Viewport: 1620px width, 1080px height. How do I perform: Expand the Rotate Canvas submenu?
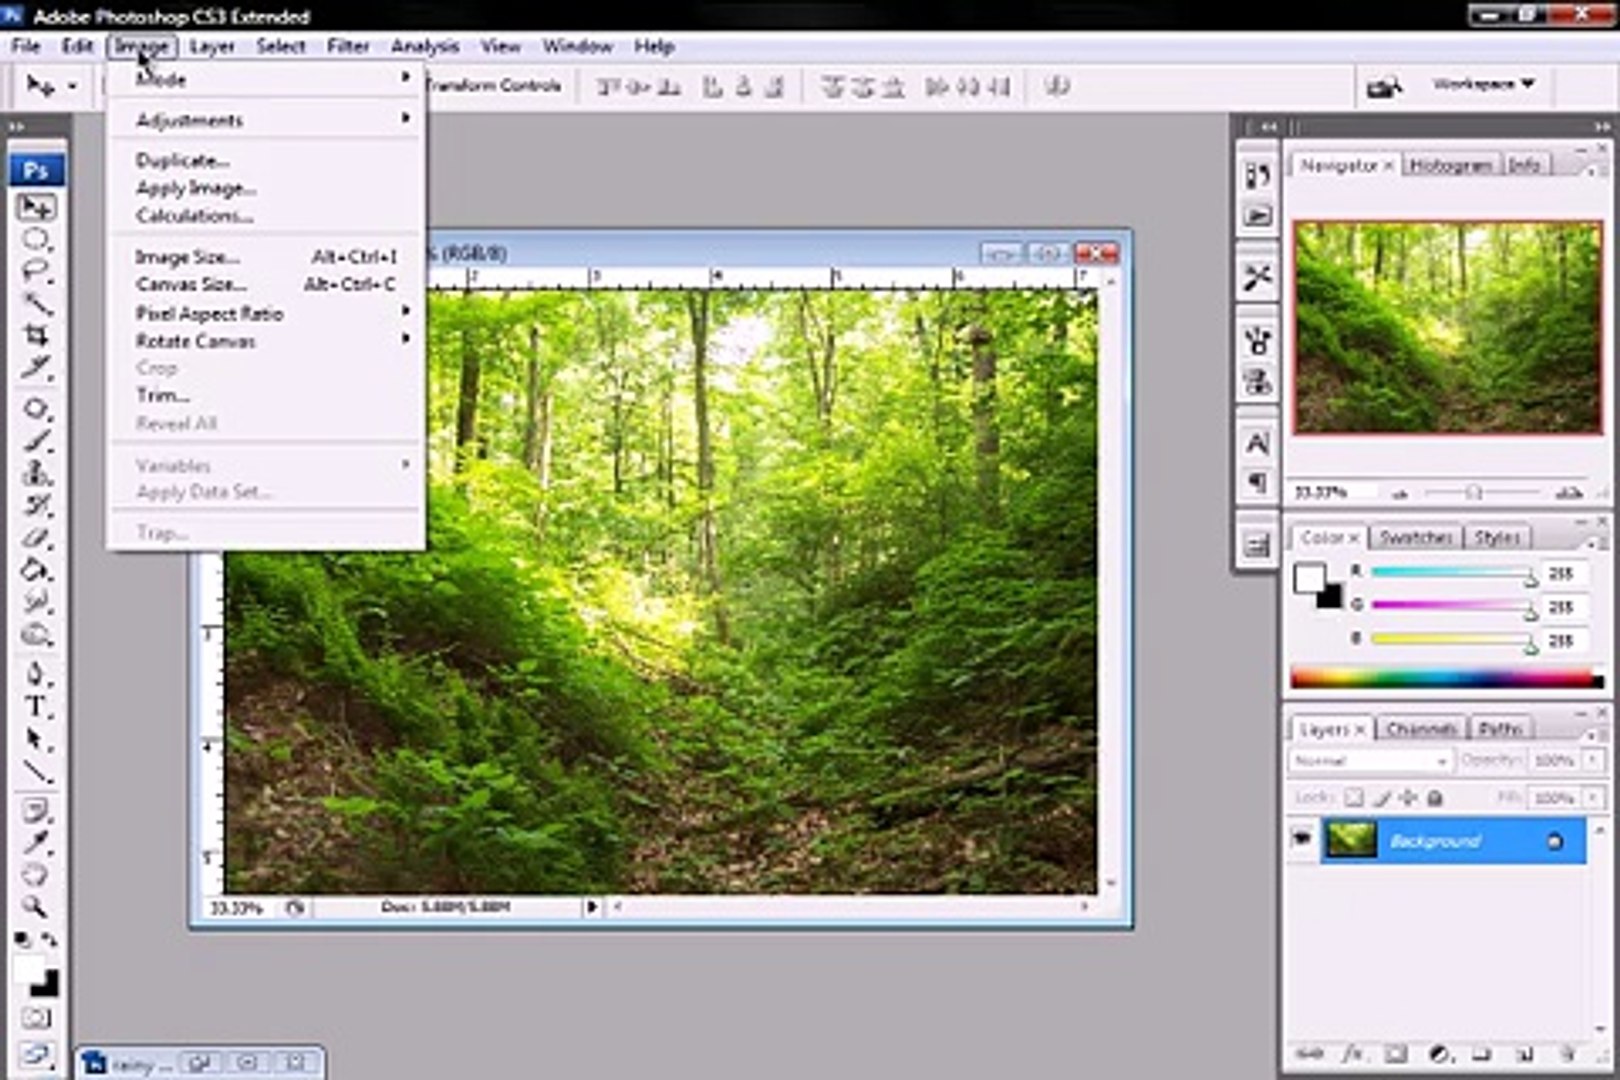click(267, 341)
